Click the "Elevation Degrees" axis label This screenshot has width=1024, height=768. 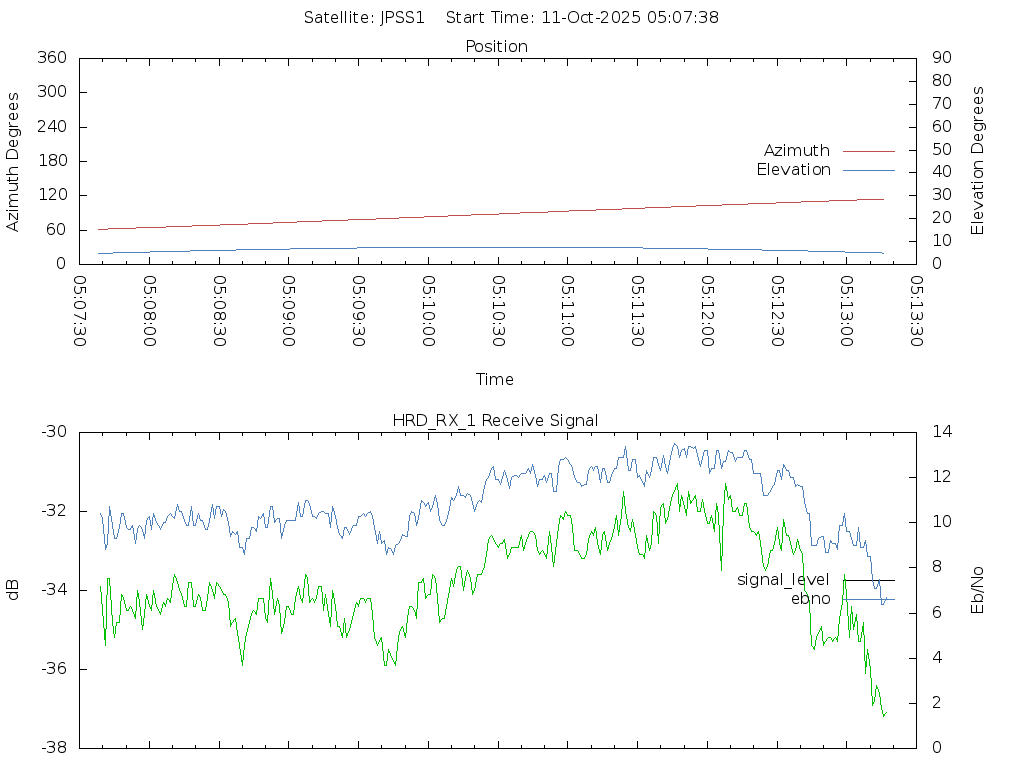pyautogui.click(x=978, y=160)
